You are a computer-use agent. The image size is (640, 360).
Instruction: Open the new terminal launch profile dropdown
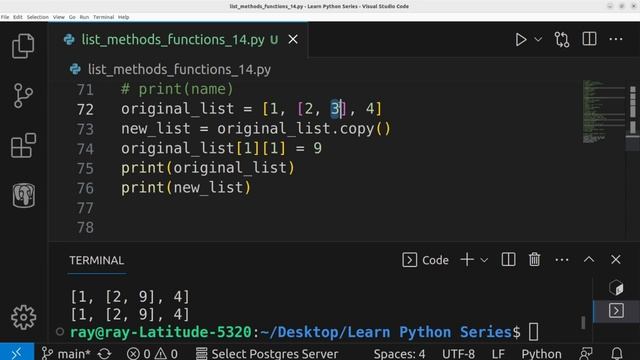[x=484, y=260]
